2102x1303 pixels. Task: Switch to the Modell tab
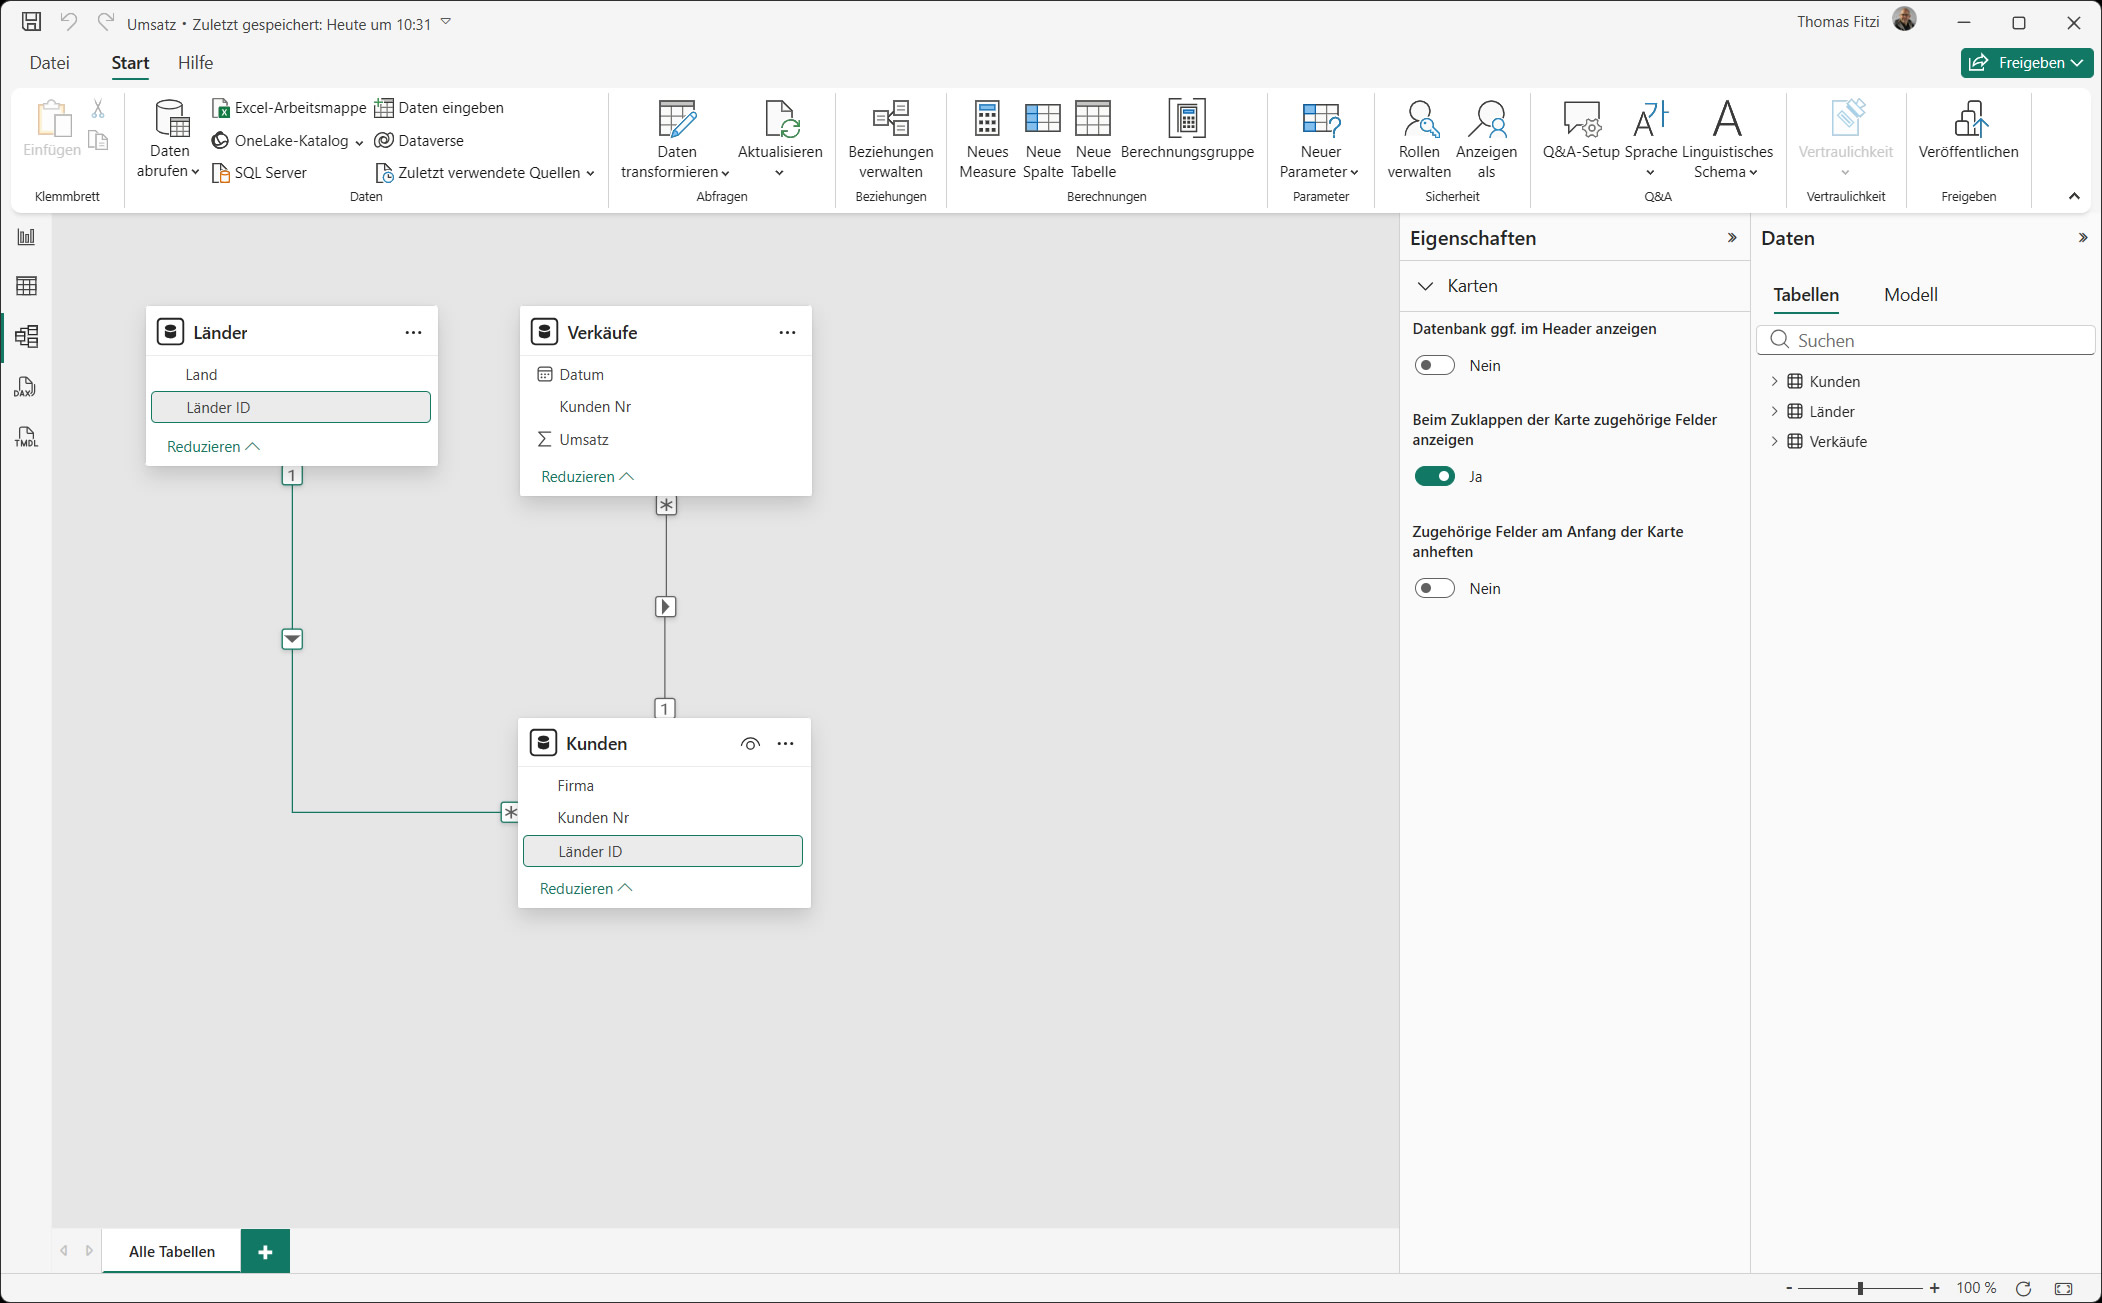1910,295
